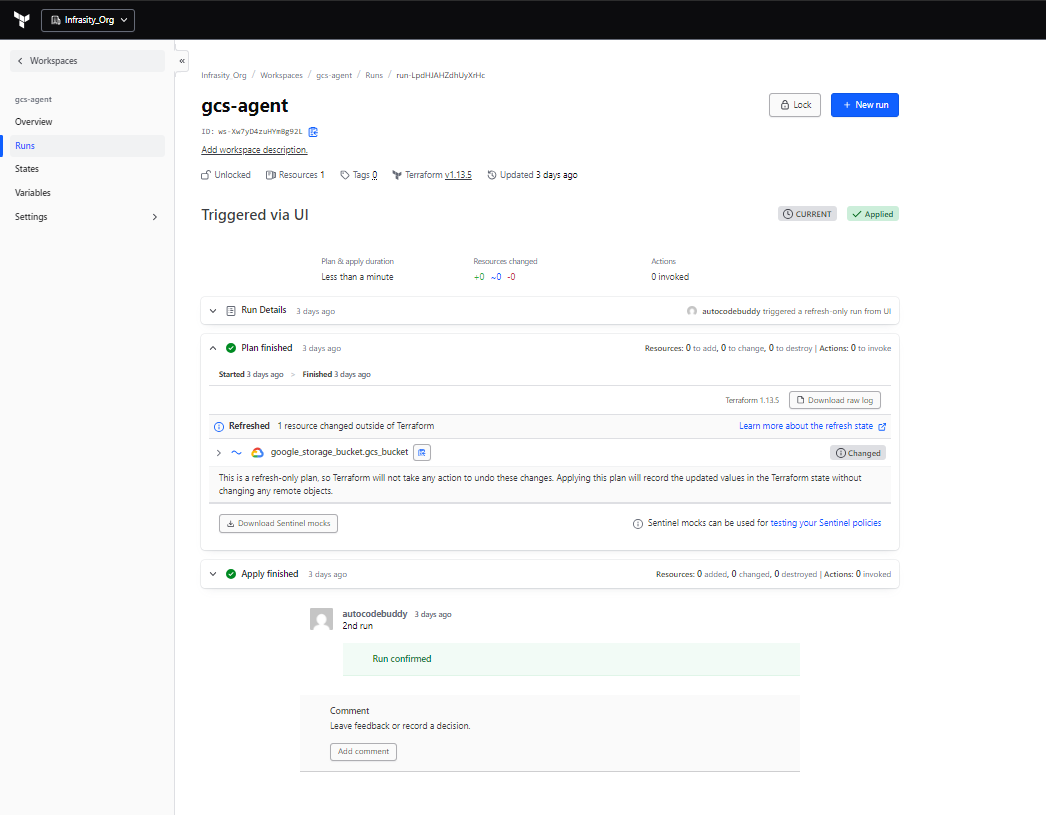Screen dimensions: 1046x815
Task: Expand the Settings sidebar item
Action: [x=87, y=217]
